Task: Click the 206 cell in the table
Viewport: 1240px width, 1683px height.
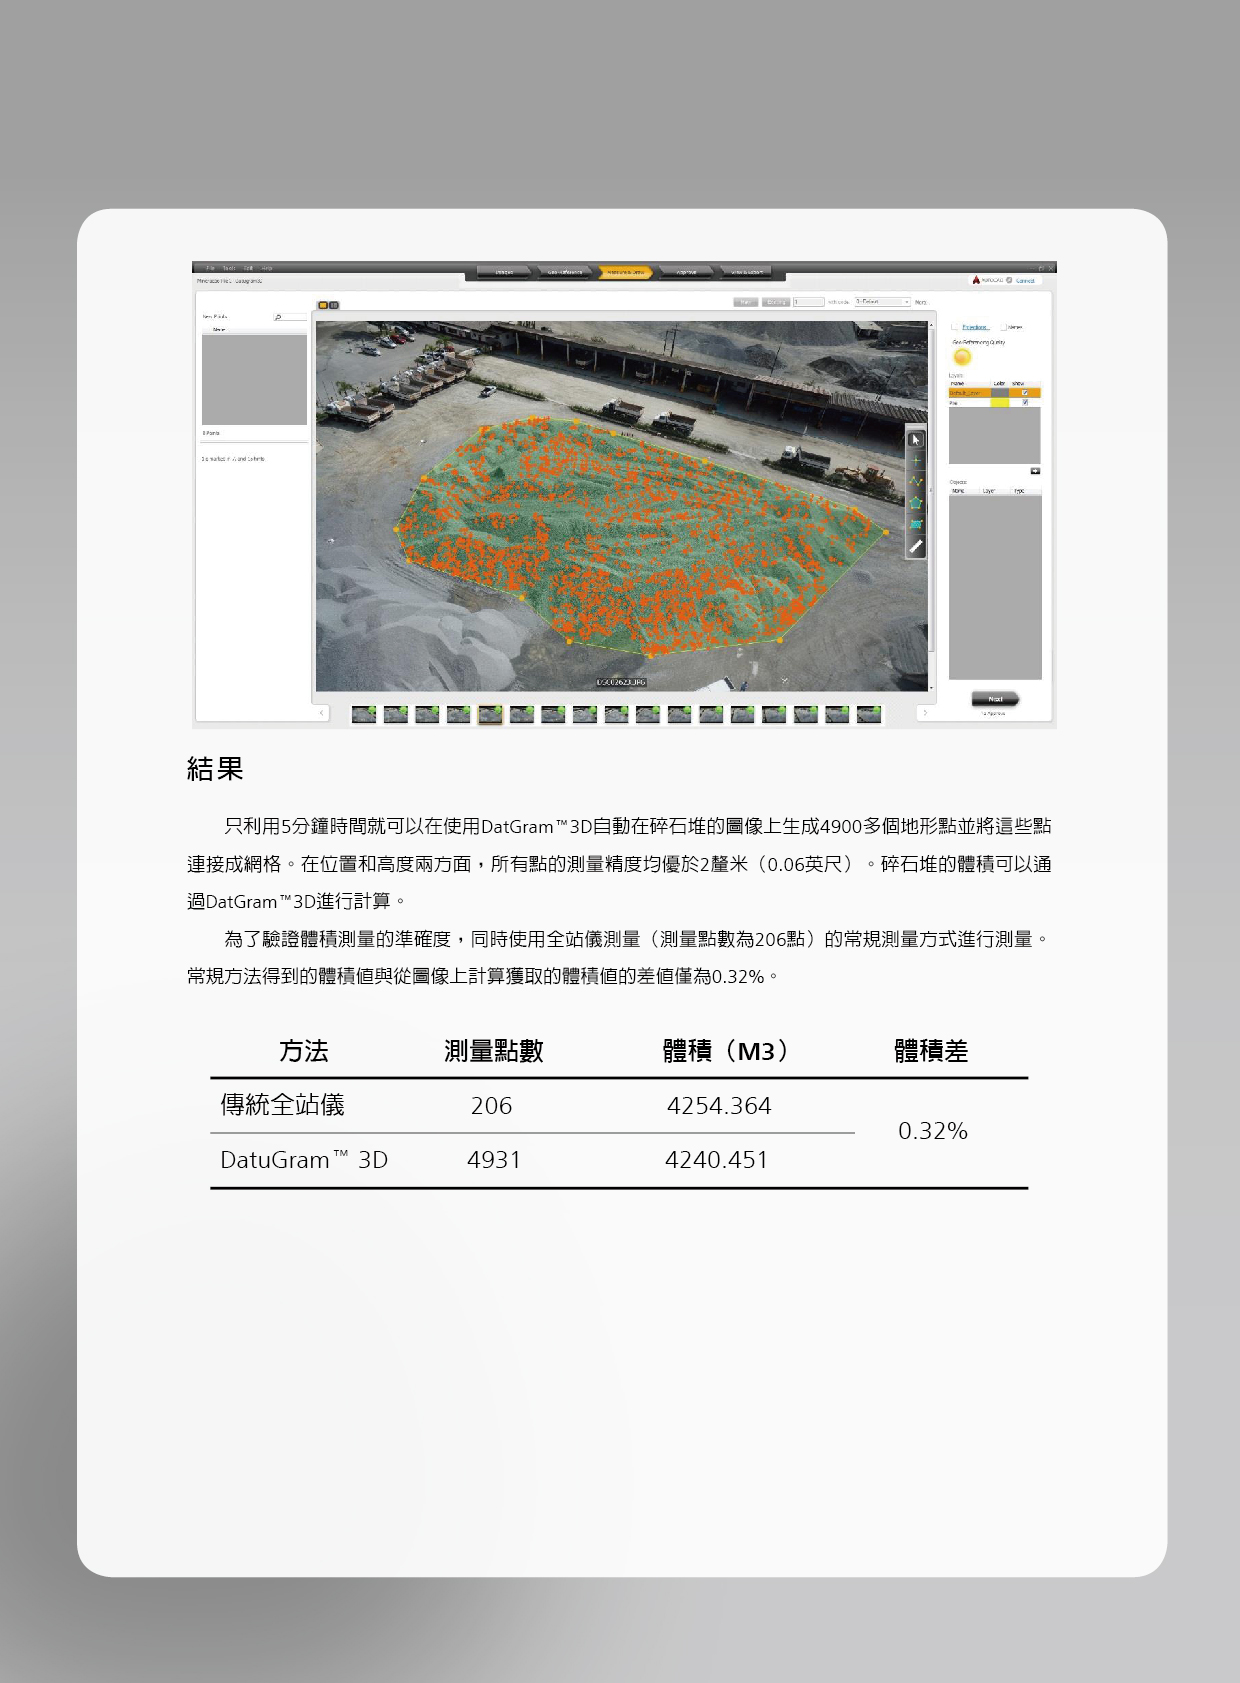Action: (x=491, y=1106)
